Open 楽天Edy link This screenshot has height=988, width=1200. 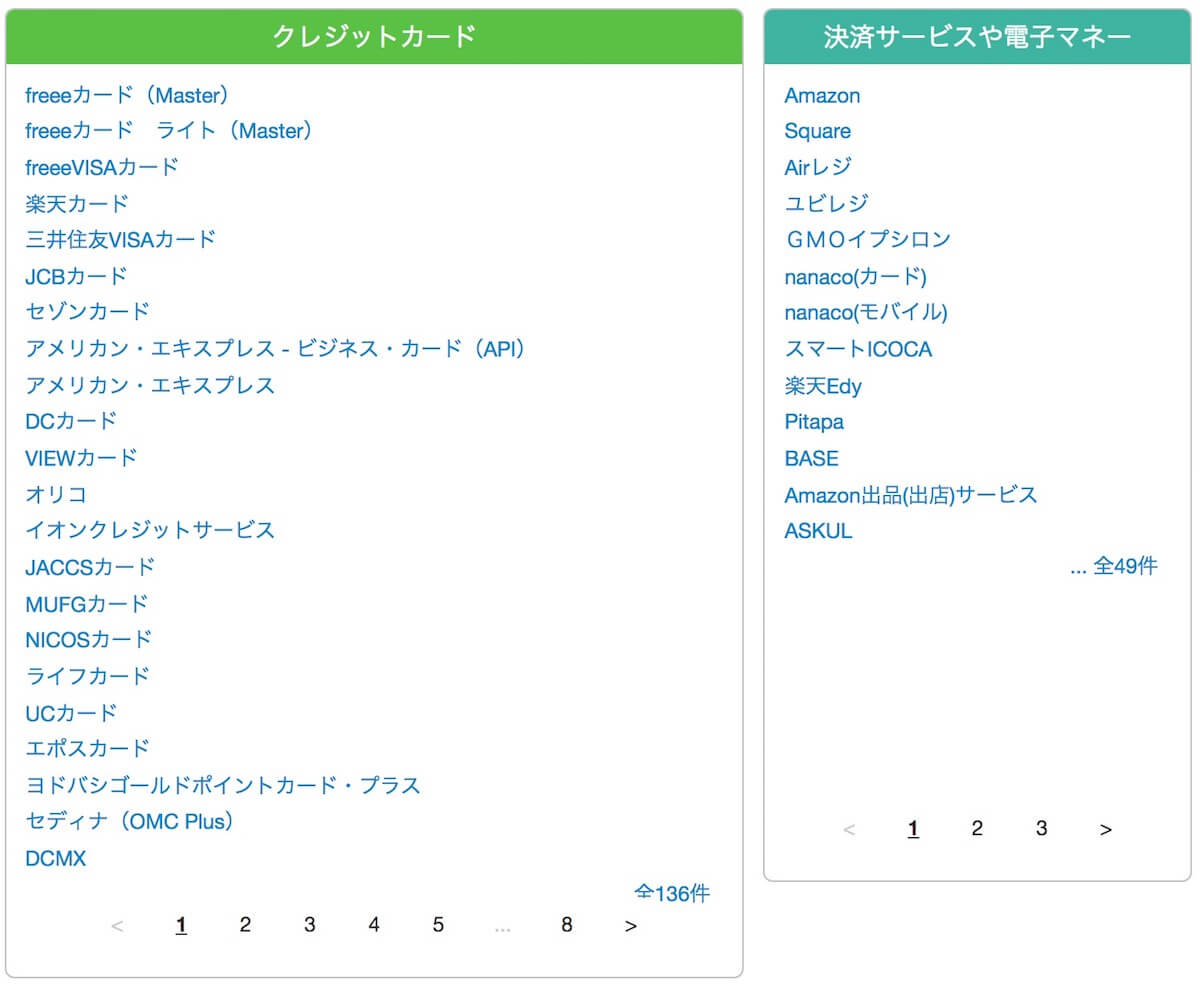[x=823, y=385]
